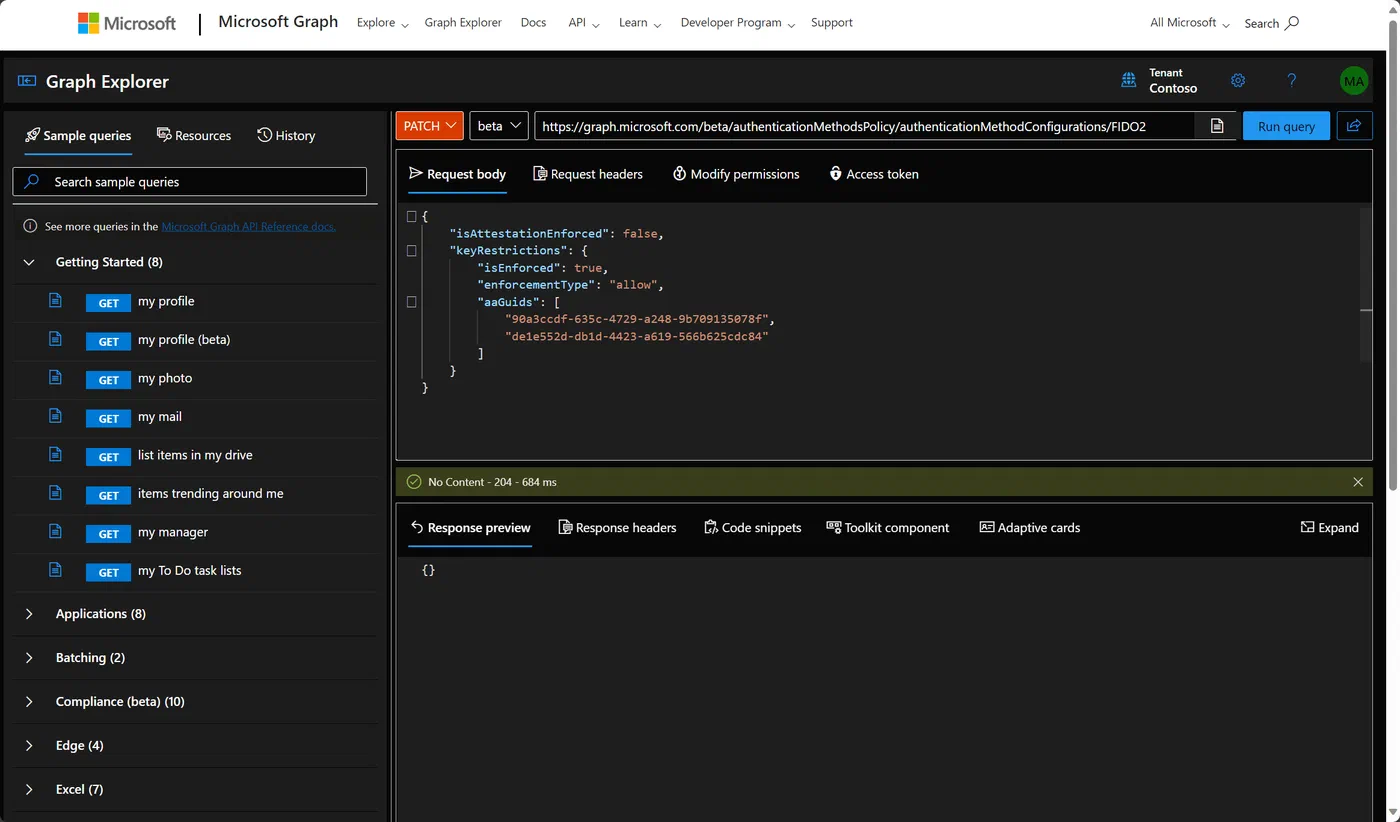Open the Microsoft Graph API Reference docs link

tap(248, 227)
